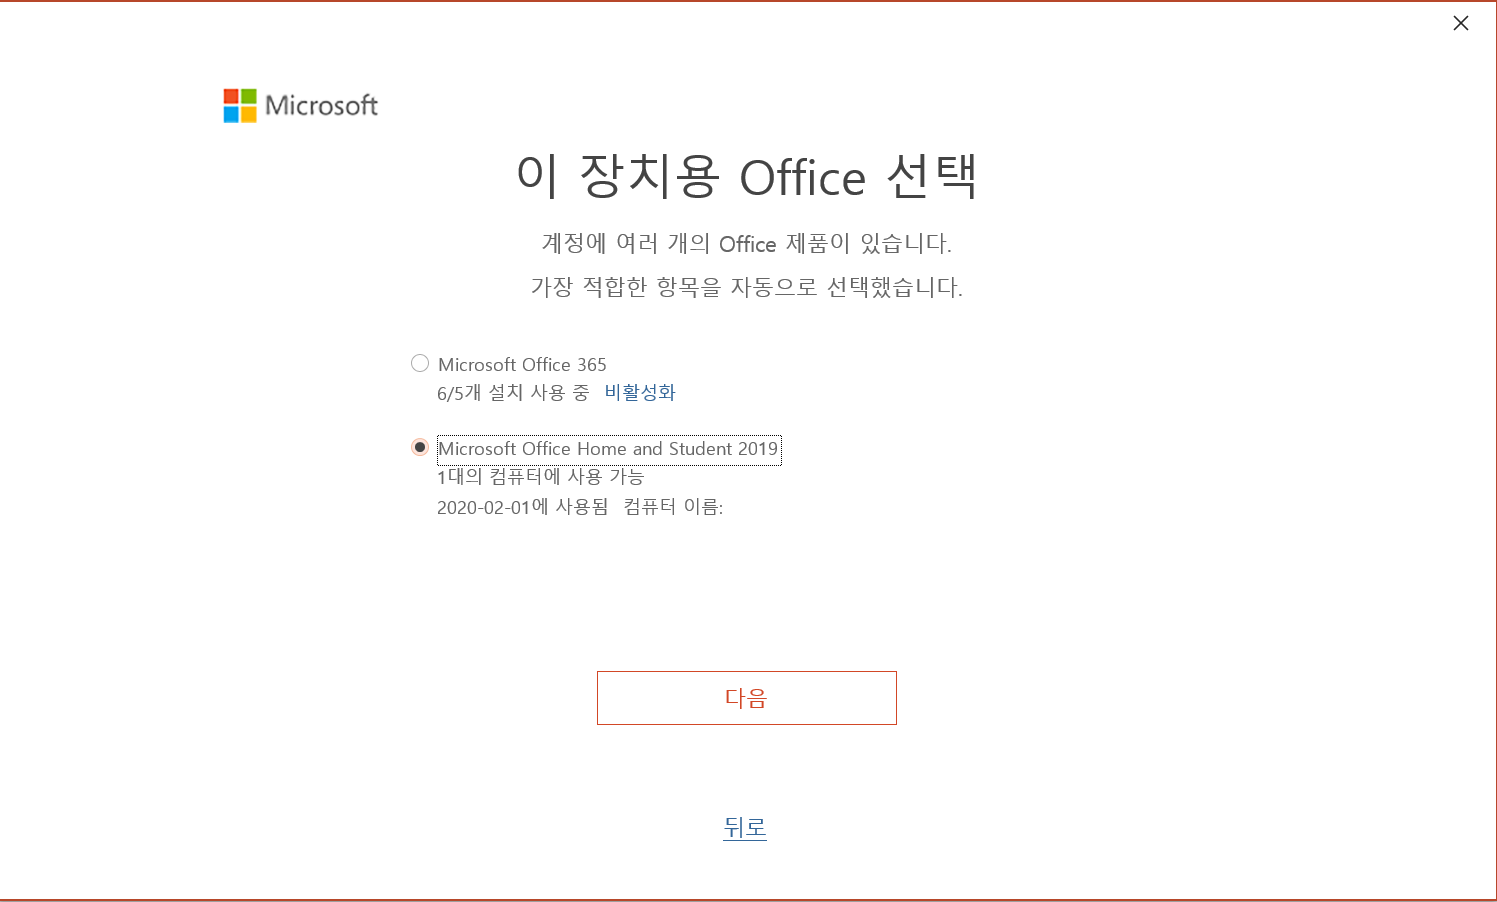Click the '2020-02-01에 사용됨' text

(x=522, y=507)
